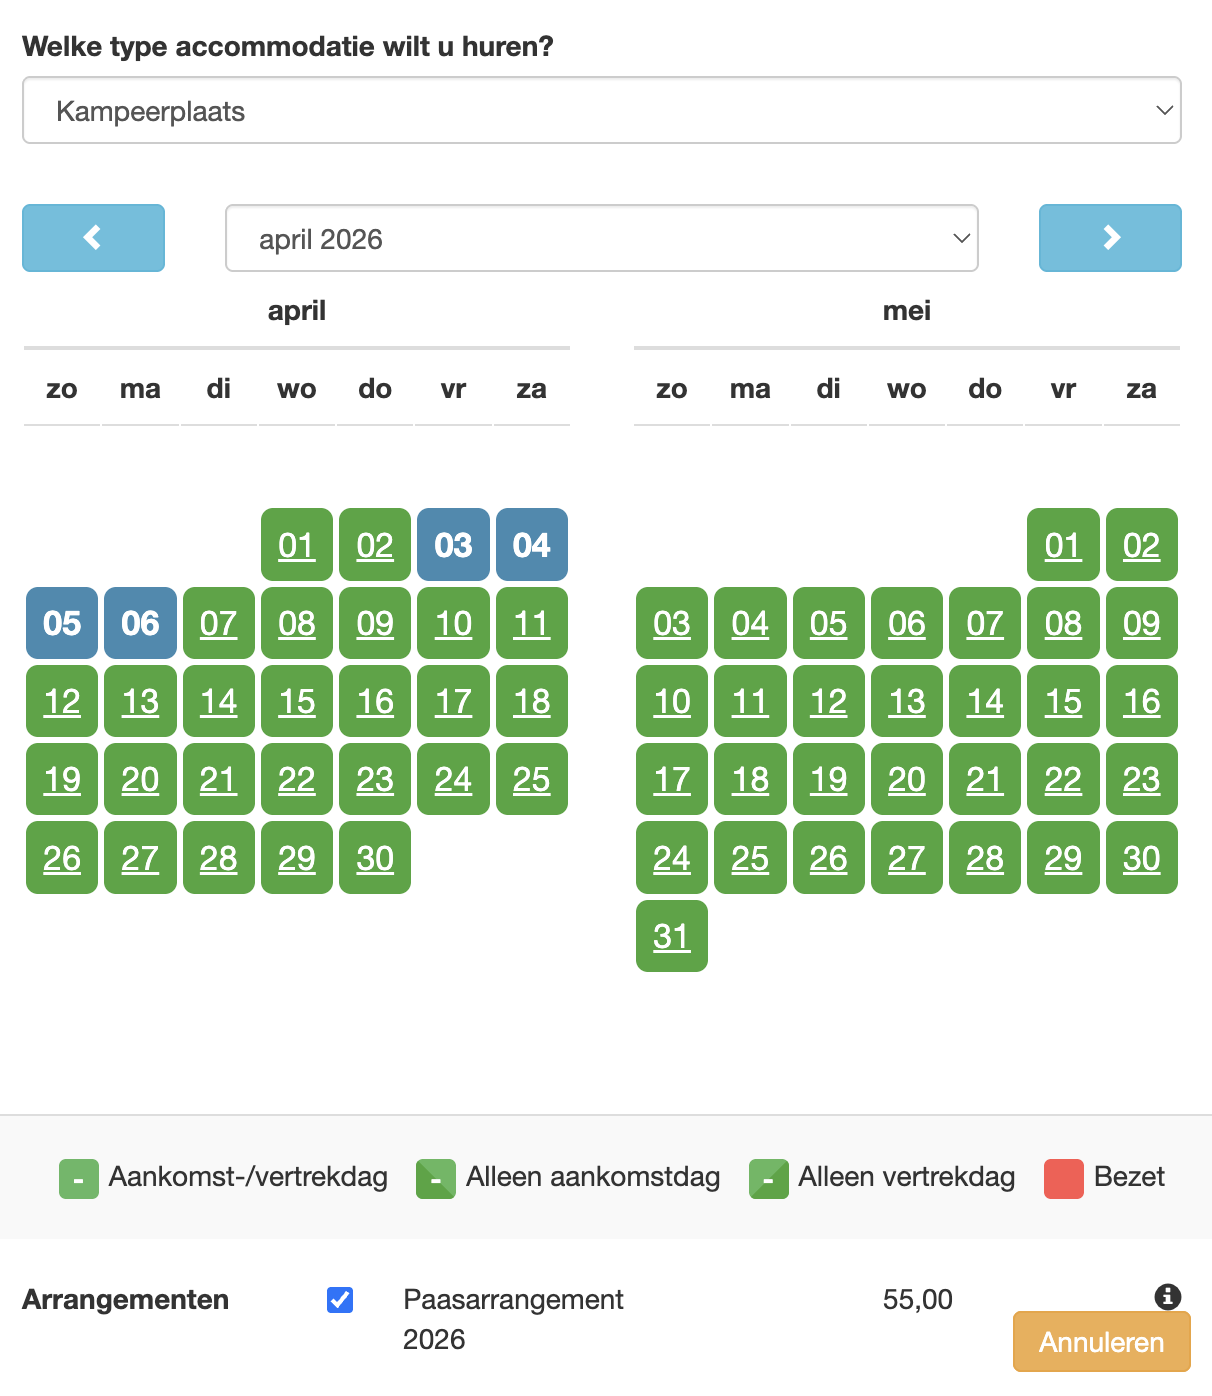Uncheck the Paasarrangement 2026 checkbox
Screen dimensions: 1212x1396
click(x=340, y=1299)
